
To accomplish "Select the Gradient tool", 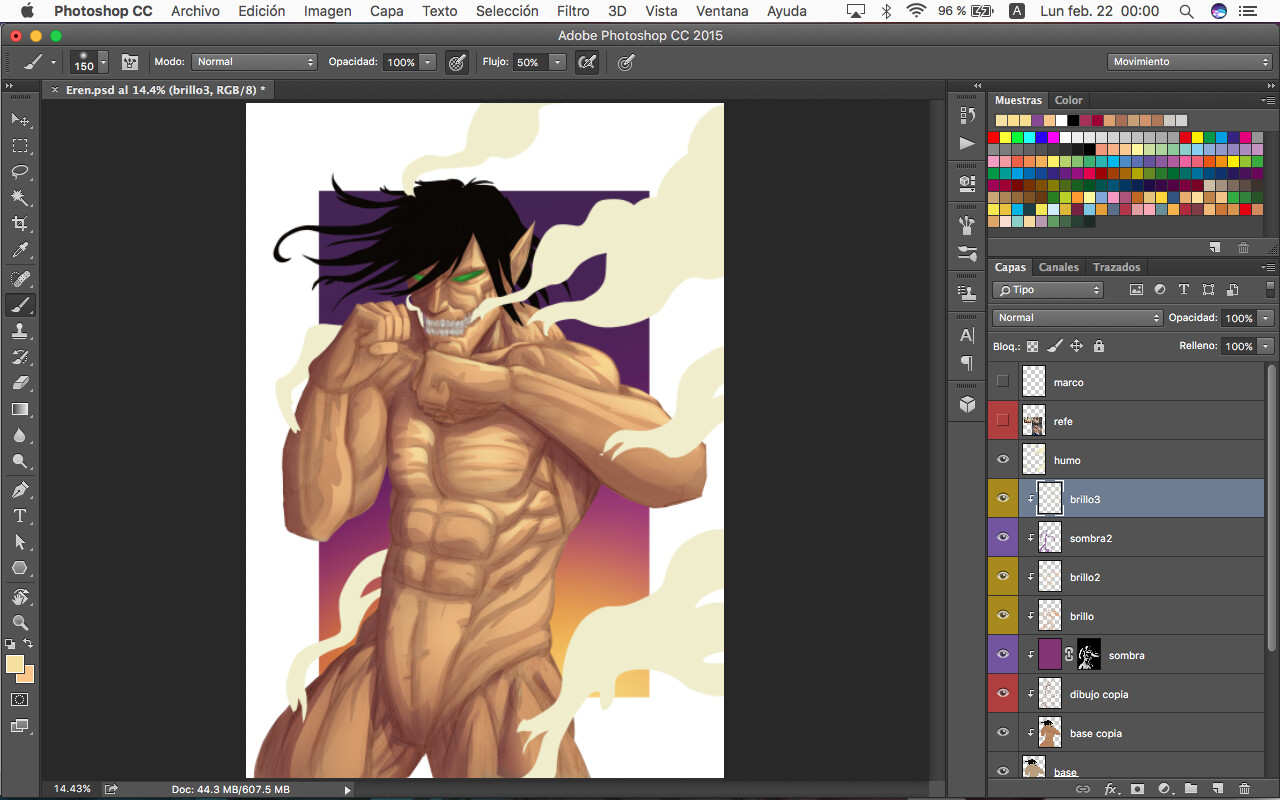I will tap(20, 409).
